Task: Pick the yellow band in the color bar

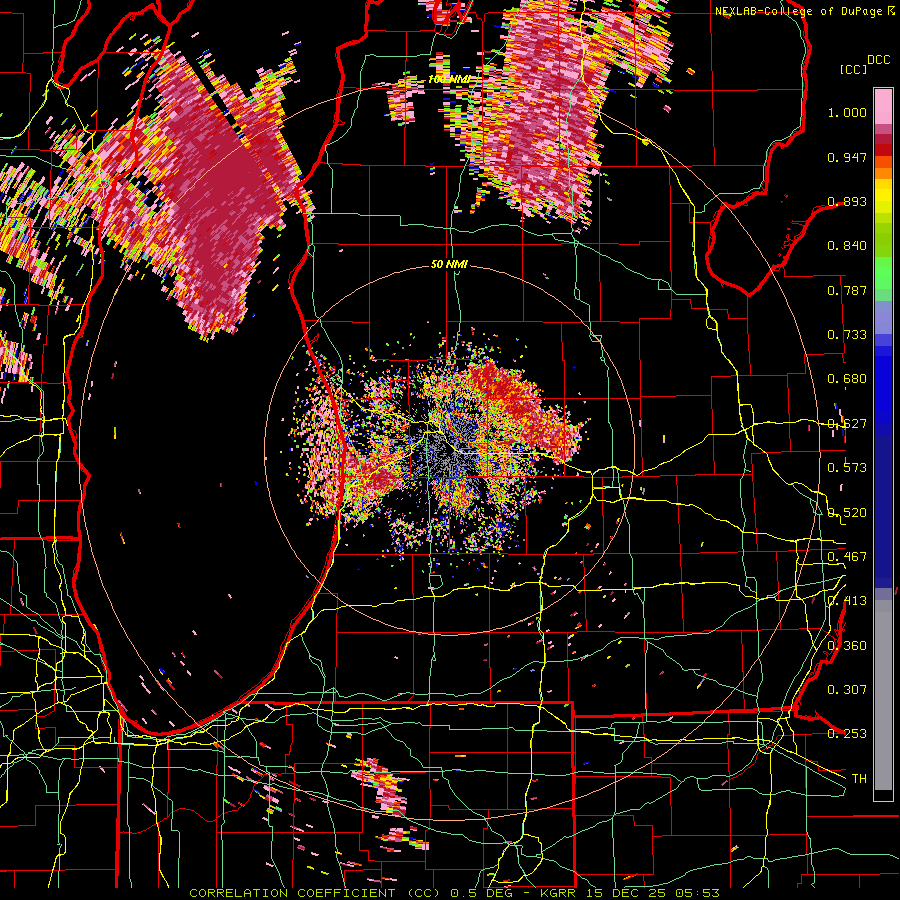Action: tap(883, 200)
